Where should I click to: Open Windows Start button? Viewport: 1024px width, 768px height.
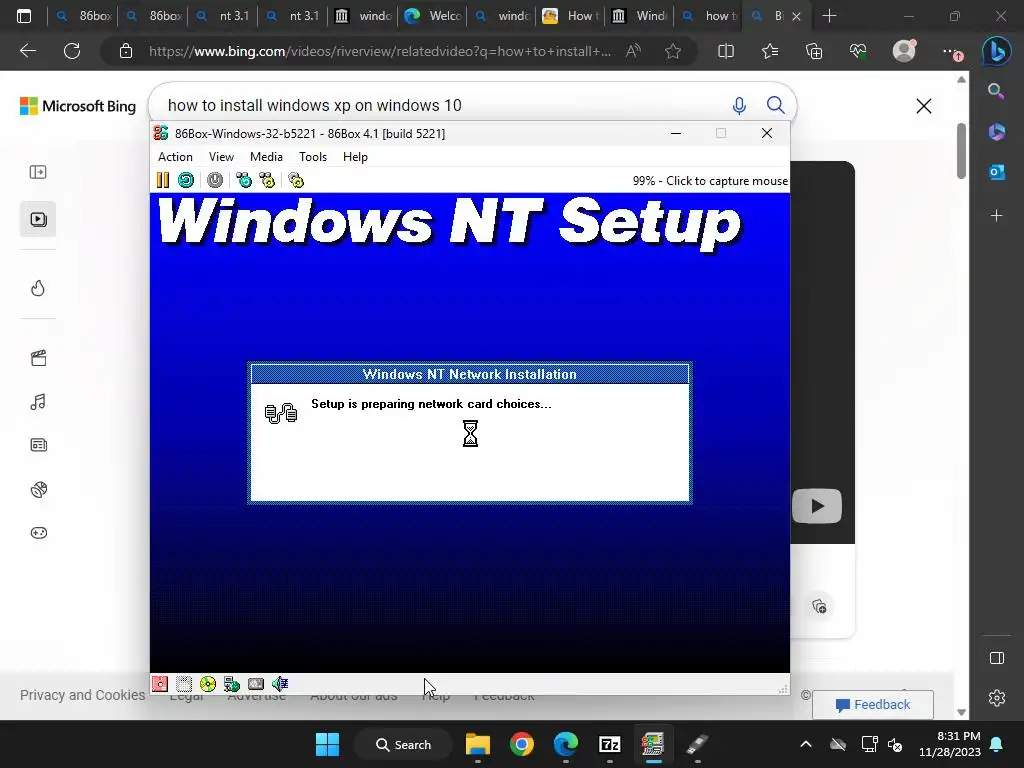327,744
